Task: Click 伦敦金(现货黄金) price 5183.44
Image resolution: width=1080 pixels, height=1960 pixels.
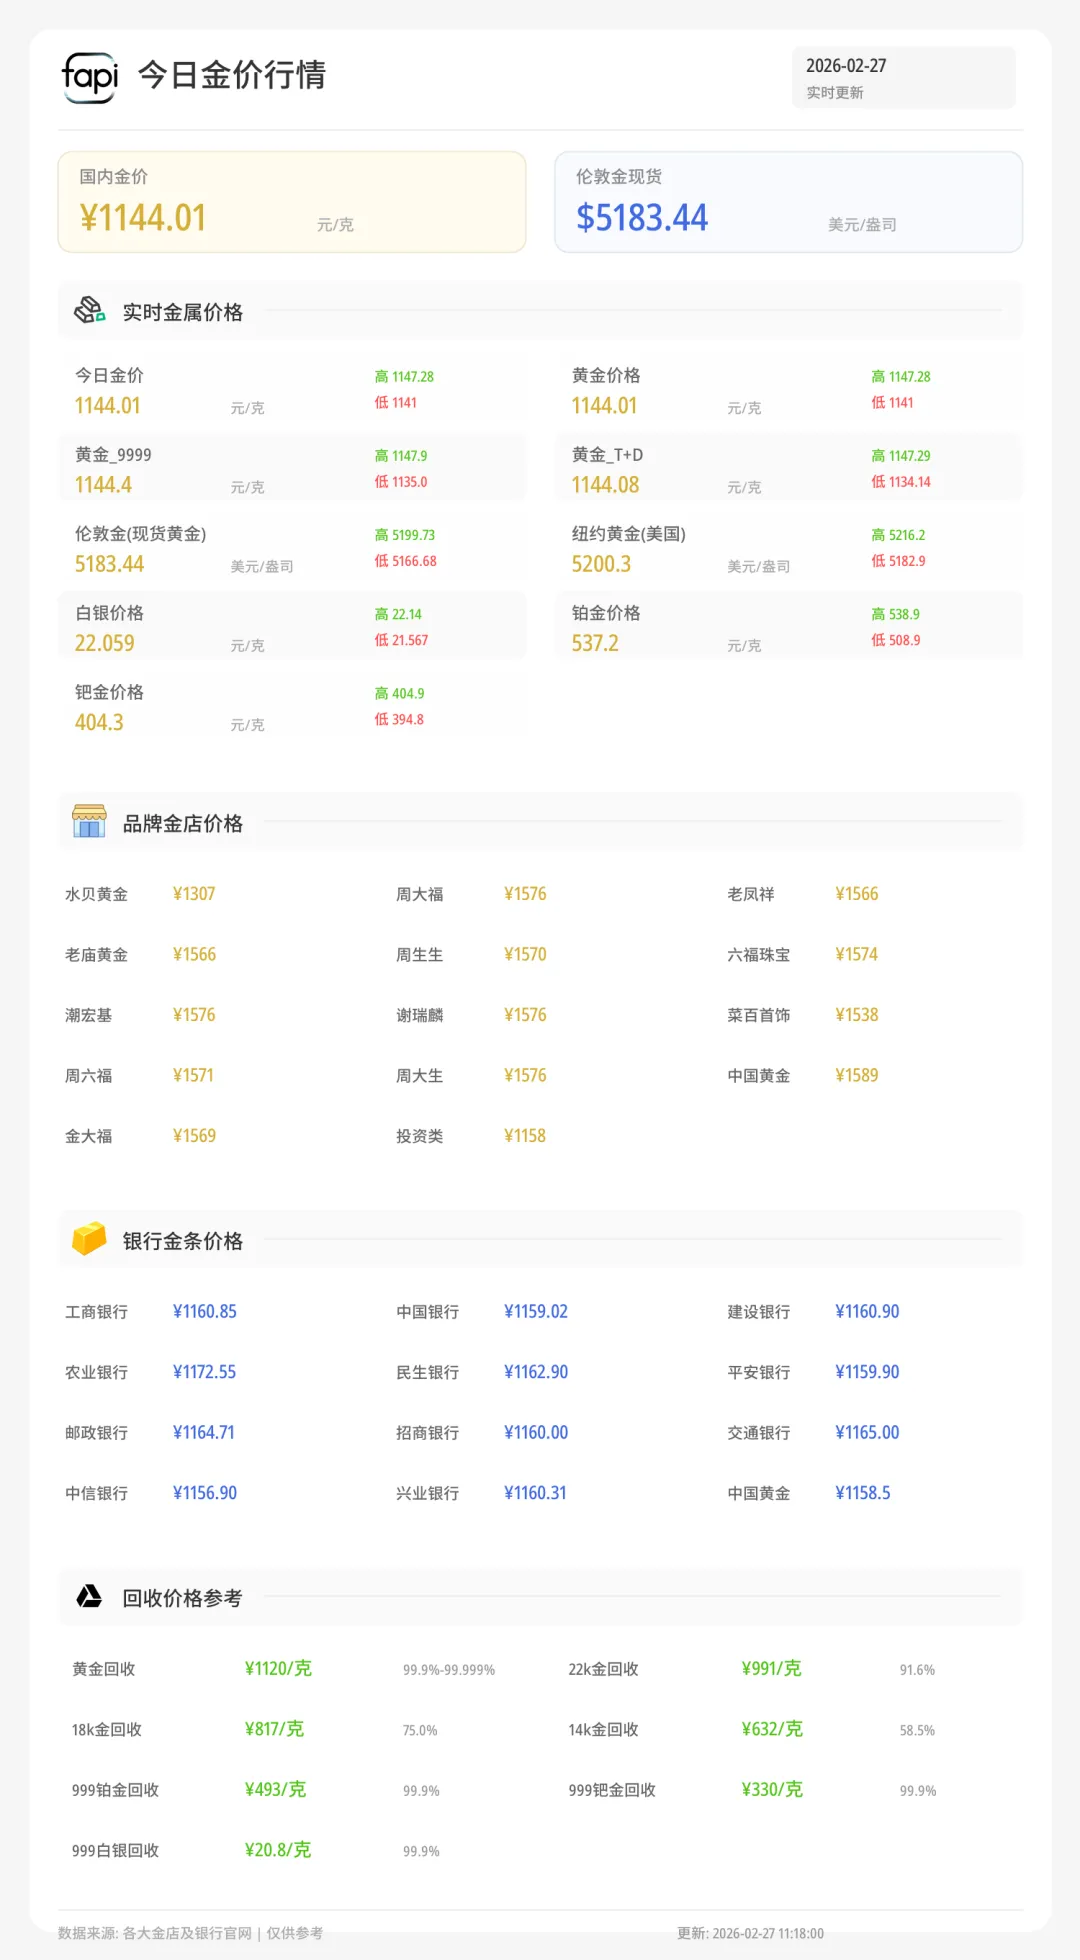Action: pyautogui.click(x=109, y=564)
